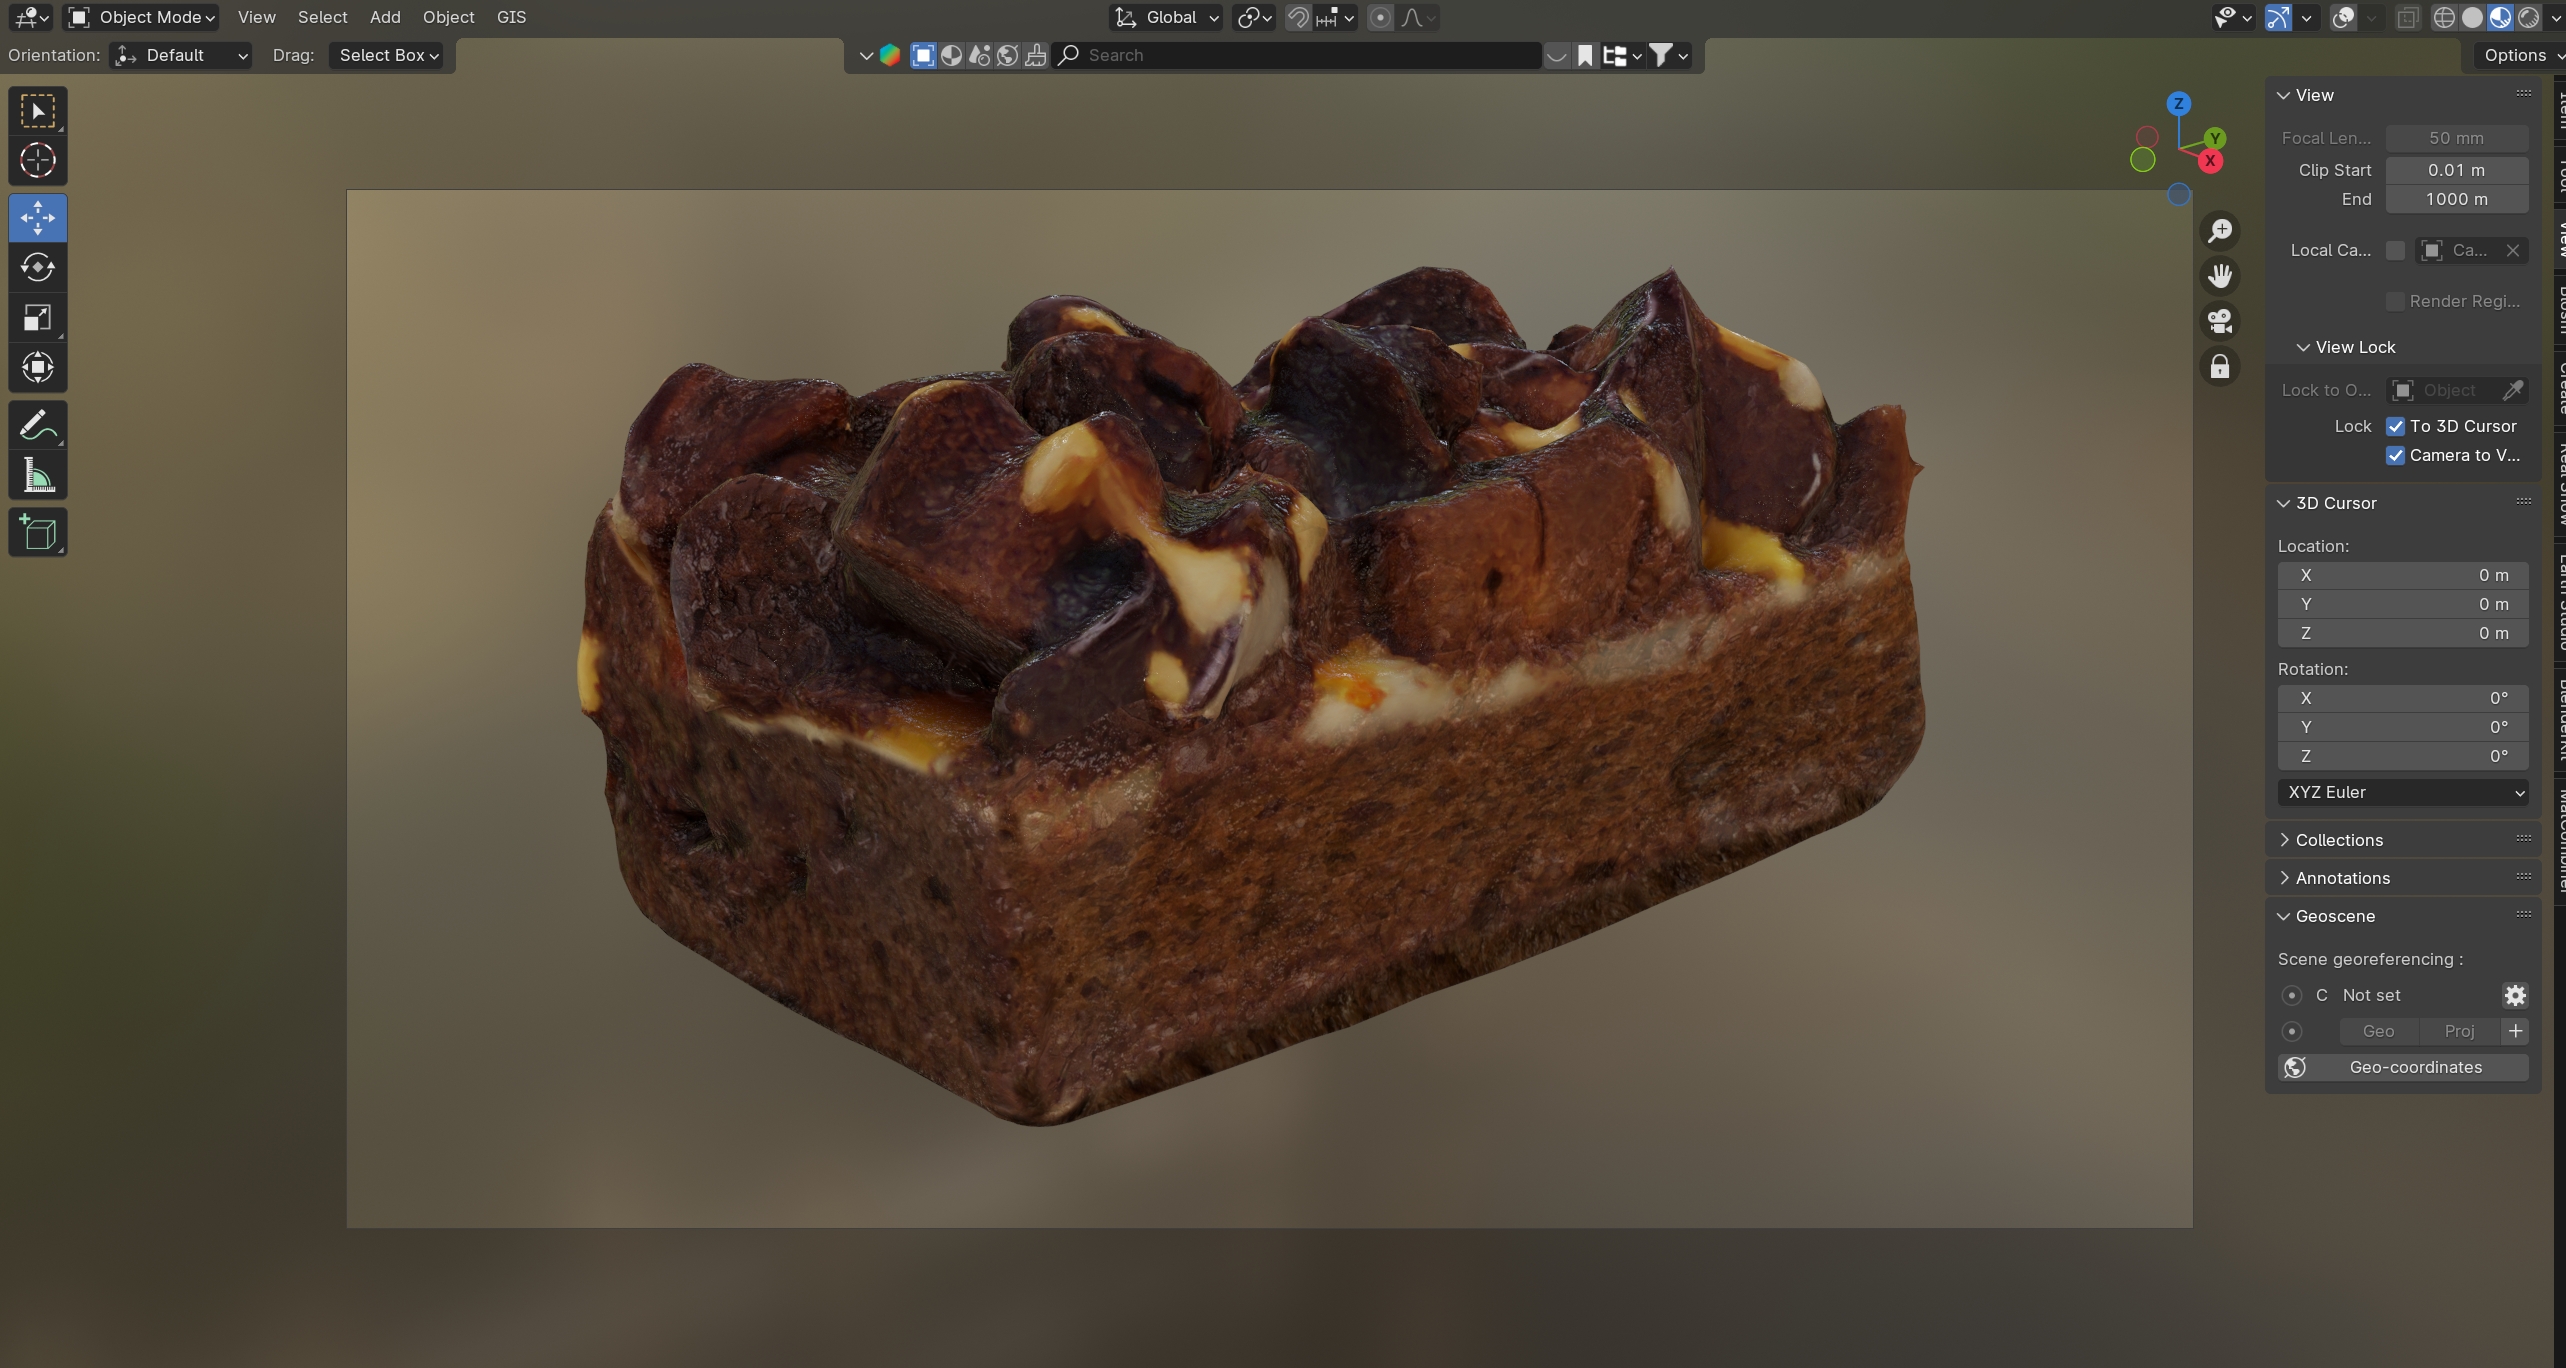The image size is (2566, 1368).
Task: Click the pan hand viewport icon
Action: pyautogui.click(x=2220, y=276)
